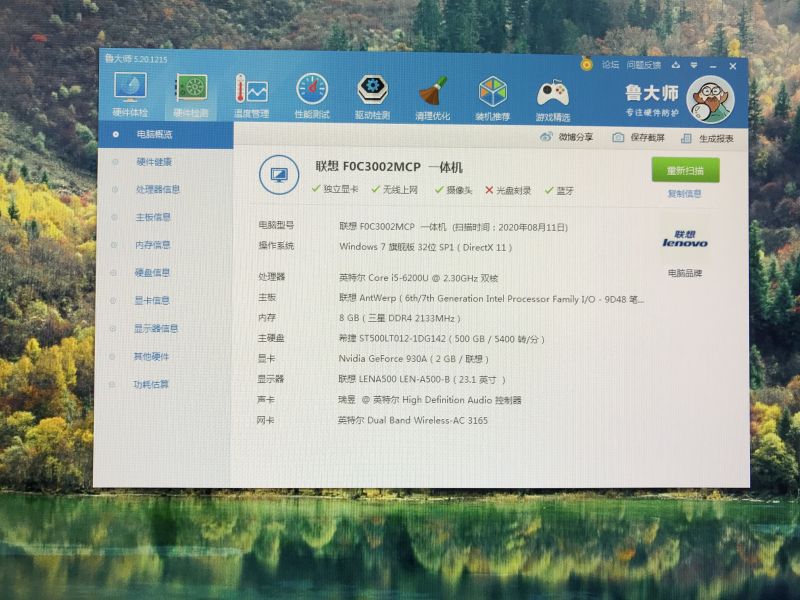This screenshot has width=800, height=600.
Task: Click the Nvidia GeForce 930A graphics value
Action: [x=413, y=359]
